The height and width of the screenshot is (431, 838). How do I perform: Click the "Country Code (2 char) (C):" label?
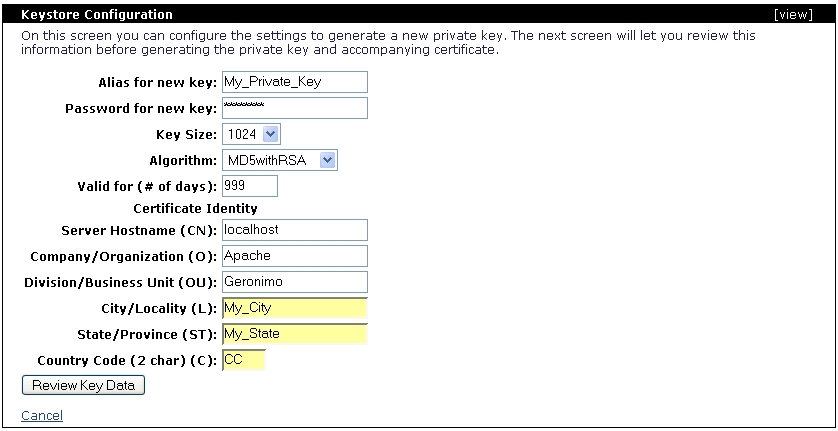coord(127,360)
